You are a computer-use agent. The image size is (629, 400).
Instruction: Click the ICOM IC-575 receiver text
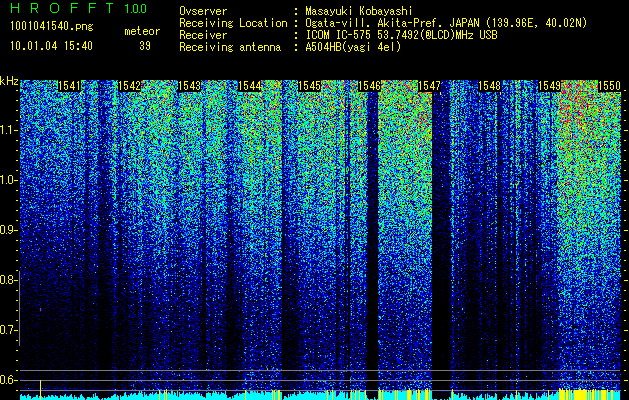pos(401,35)
